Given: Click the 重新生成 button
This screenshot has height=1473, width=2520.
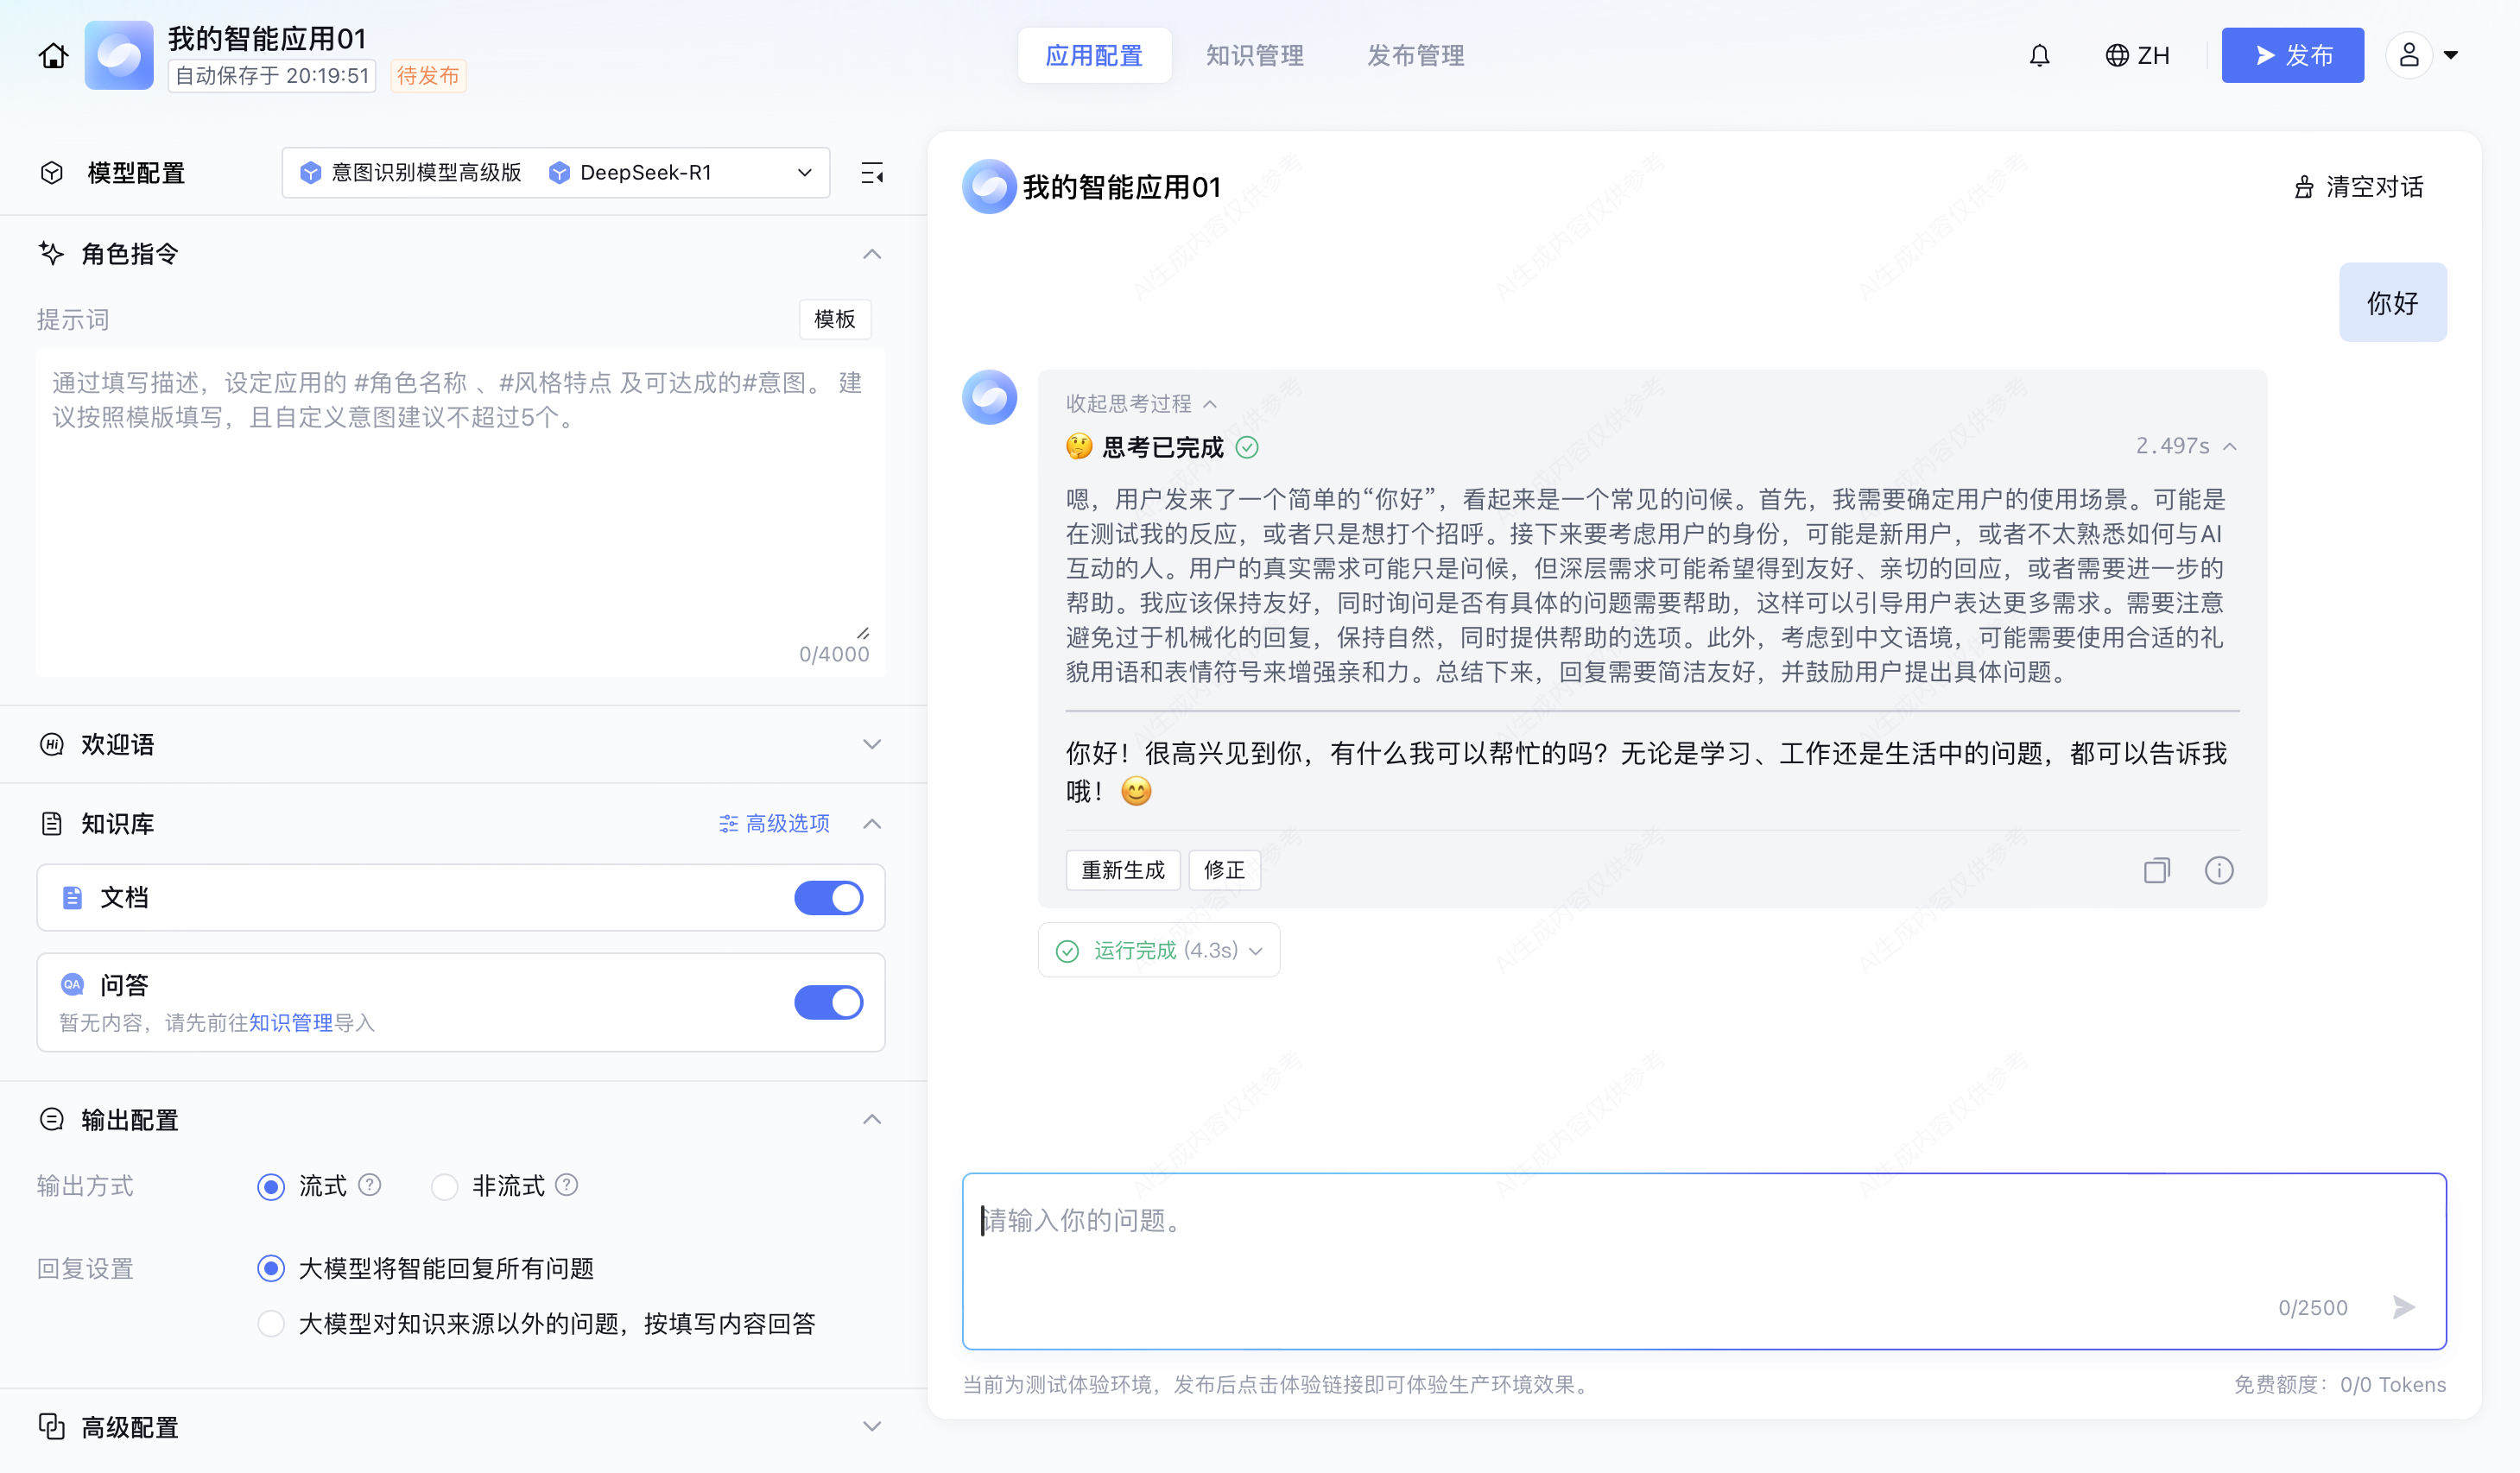Looking at the screenshot, I should tap(1122, 870).
